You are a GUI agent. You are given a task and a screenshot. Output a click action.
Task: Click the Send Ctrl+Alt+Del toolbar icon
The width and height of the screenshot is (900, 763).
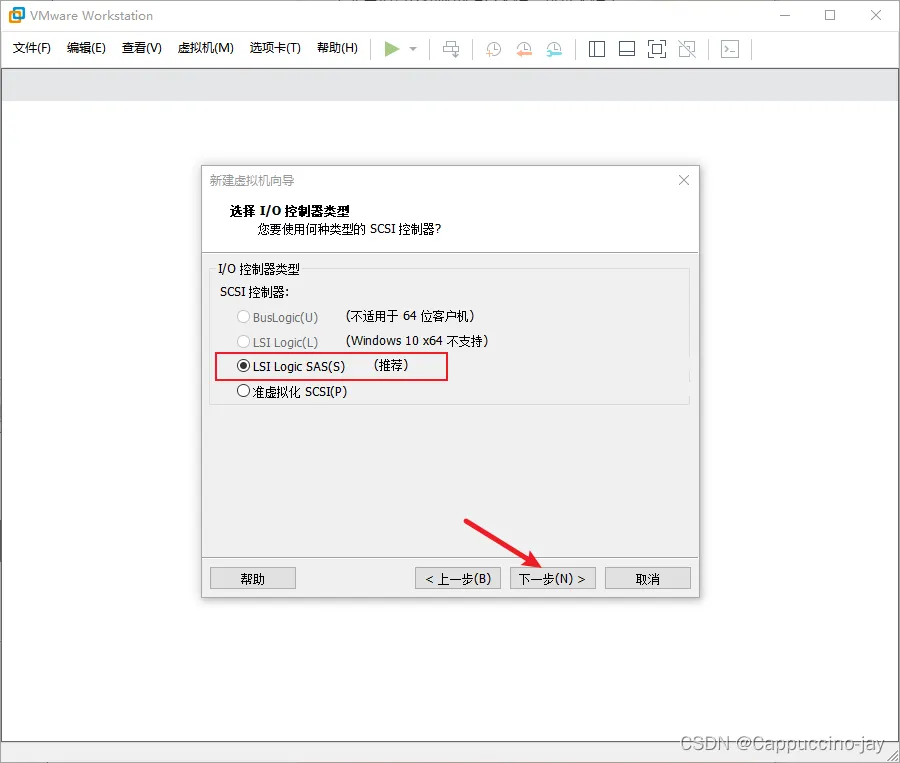(x=451, y=49)
